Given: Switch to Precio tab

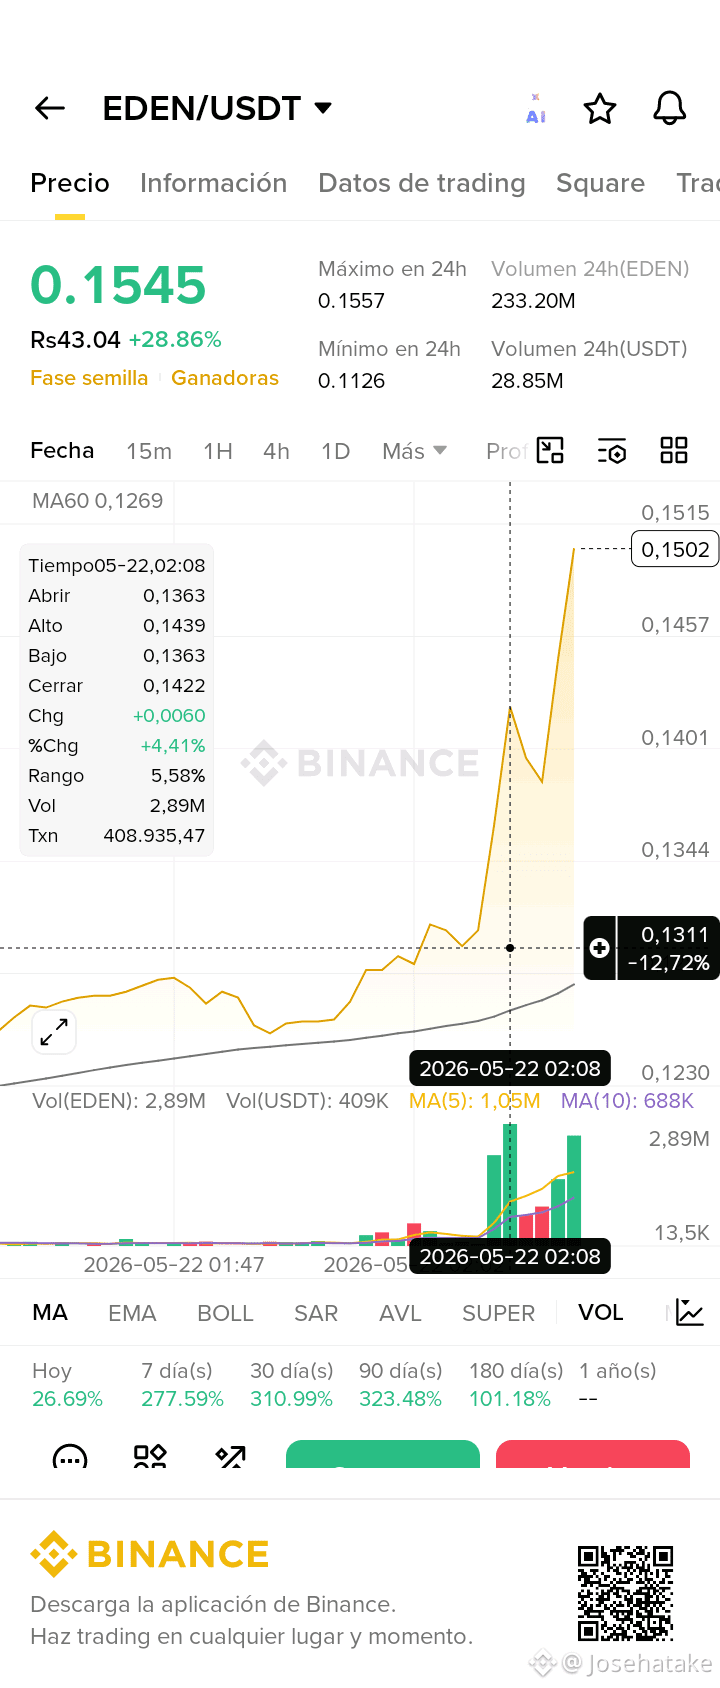Looking at the screenshot, I should click(70, 183).
